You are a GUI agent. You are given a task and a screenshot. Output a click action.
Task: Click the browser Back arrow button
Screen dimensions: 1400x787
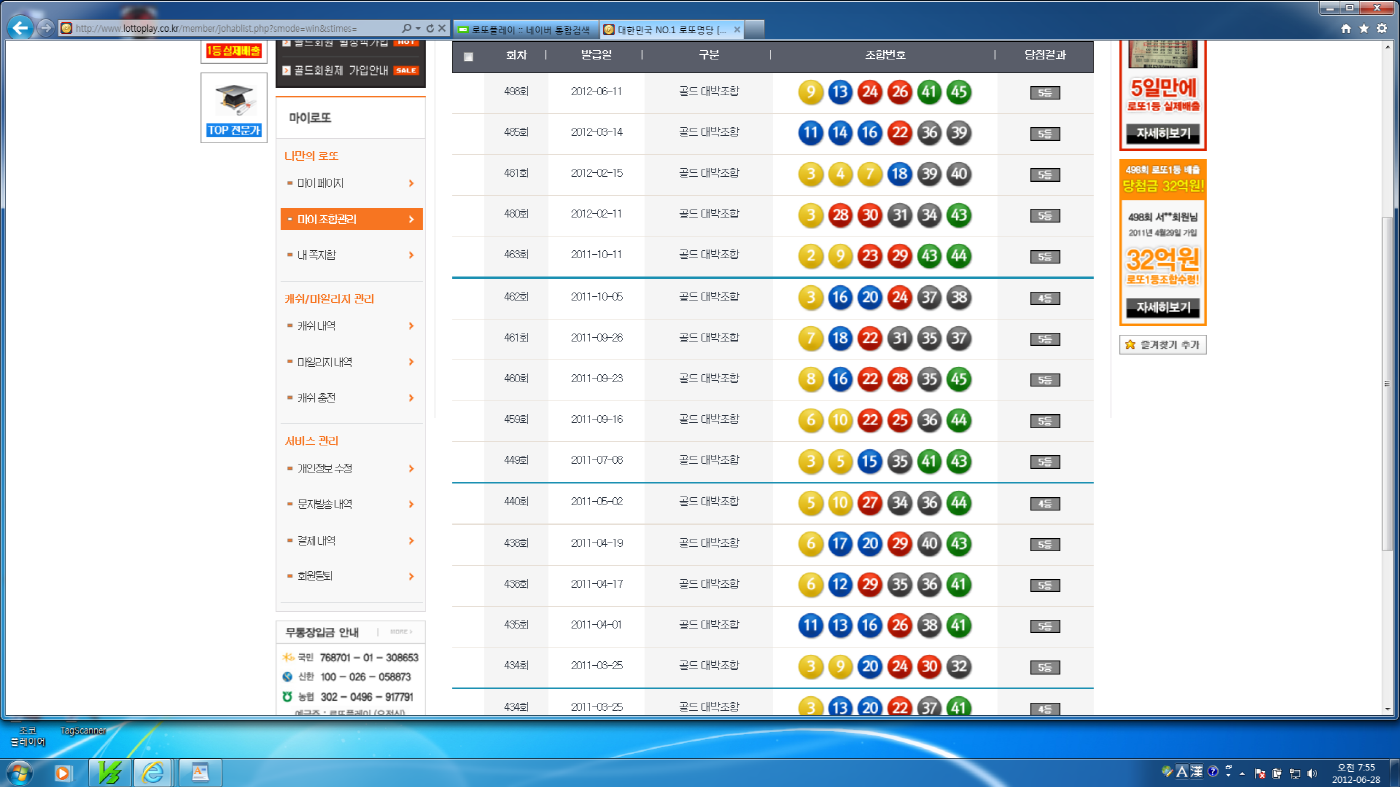click(x=19, y=28)
